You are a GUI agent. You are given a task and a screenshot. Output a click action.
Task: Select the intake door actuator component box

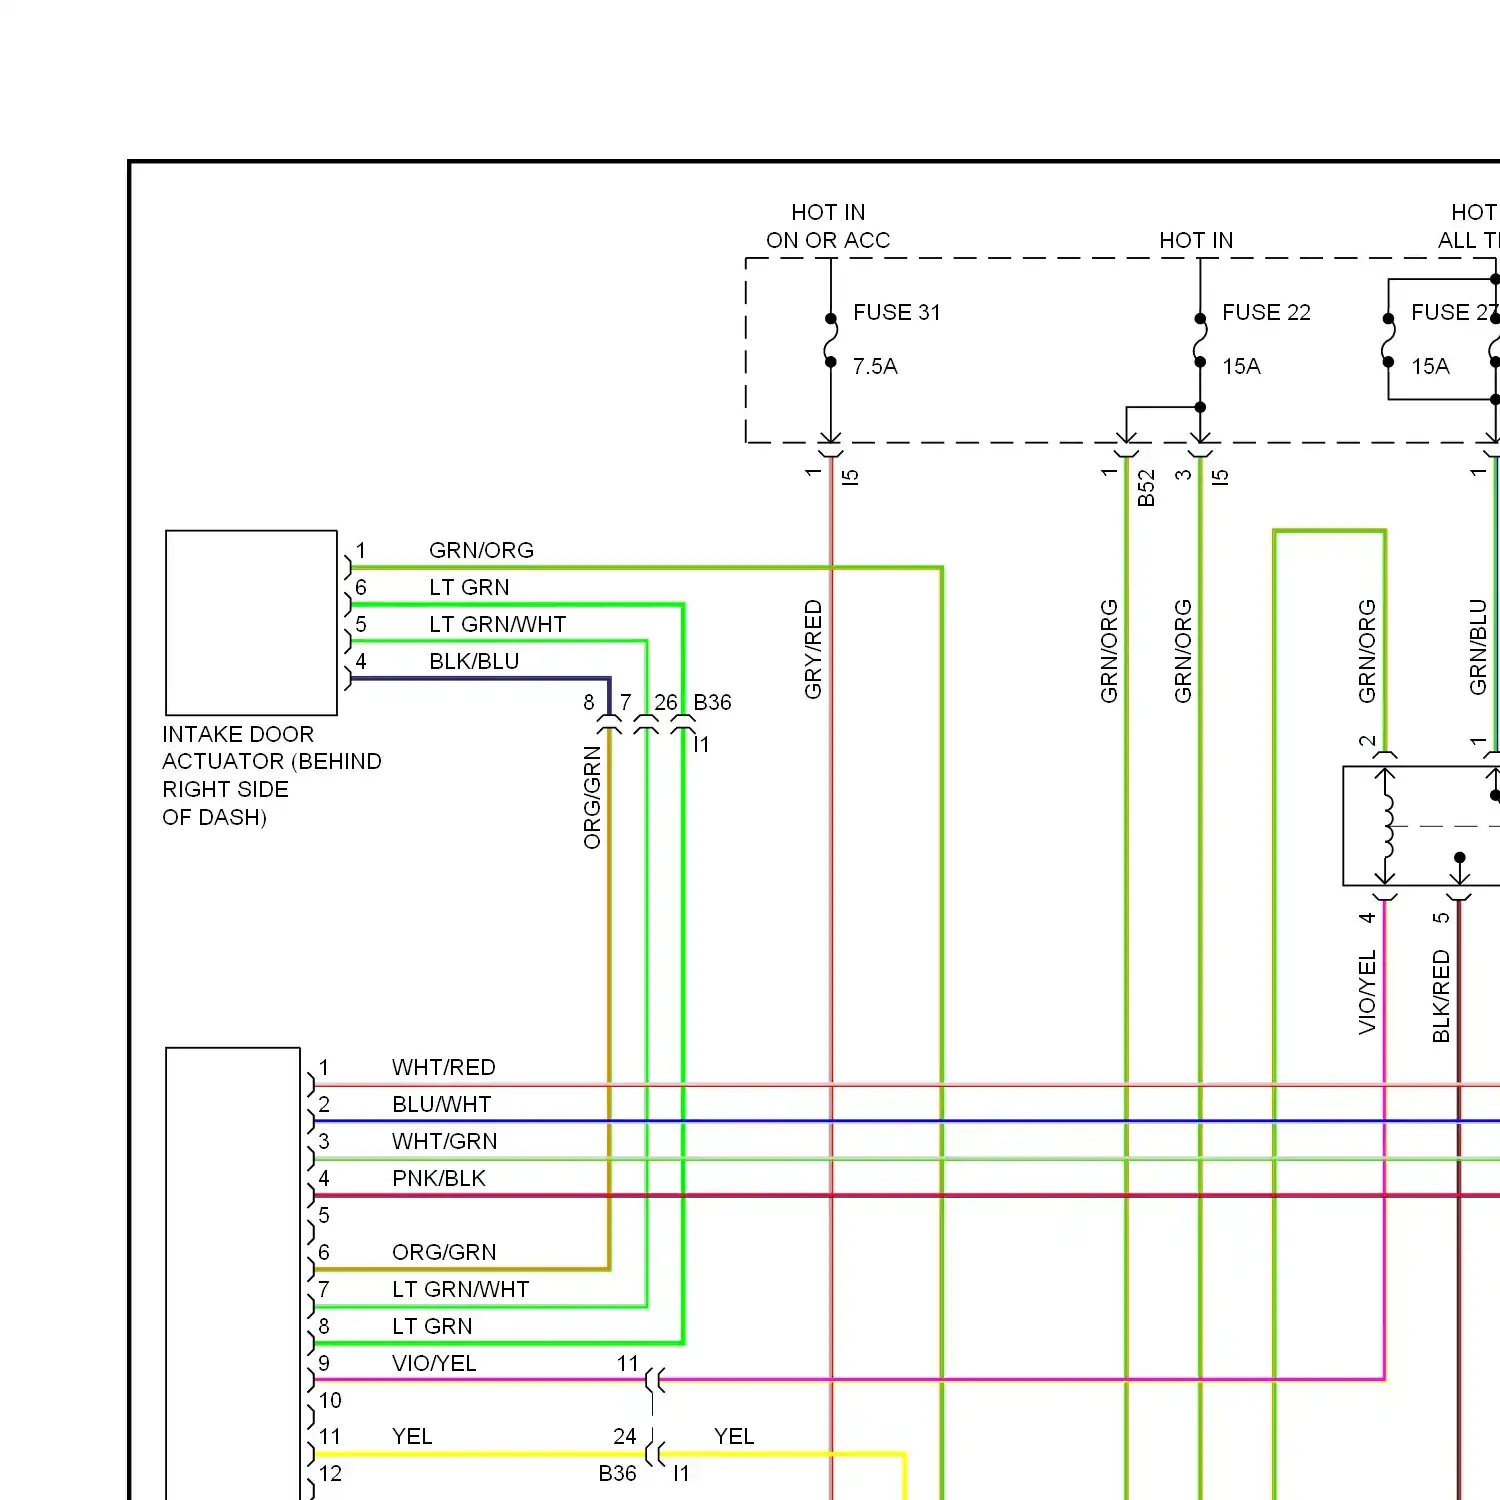pos(251,622)
